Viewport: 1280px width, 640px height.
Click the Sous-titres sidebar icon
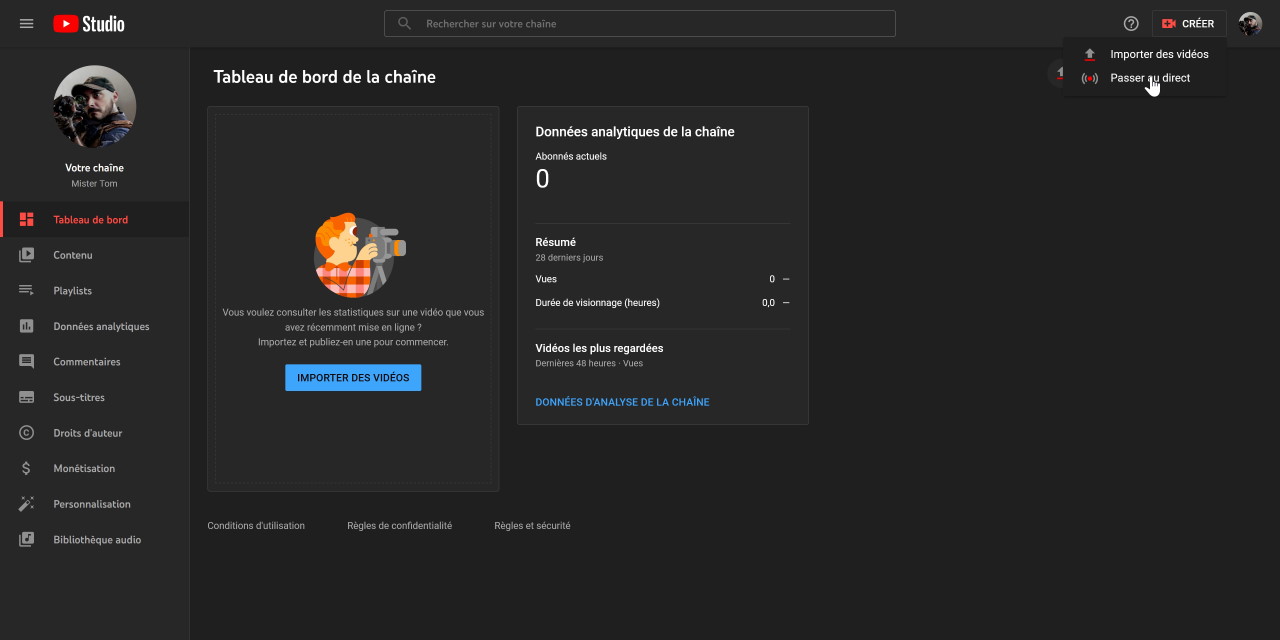click(x=27, y=398)
